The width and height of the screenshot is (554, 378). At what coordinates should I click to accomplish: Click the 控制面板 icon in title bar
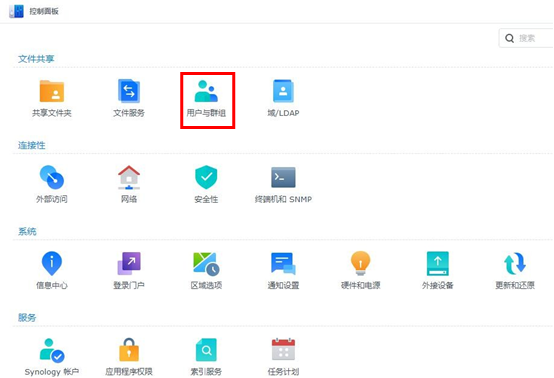pyautogui.click(x=16, y=11)
